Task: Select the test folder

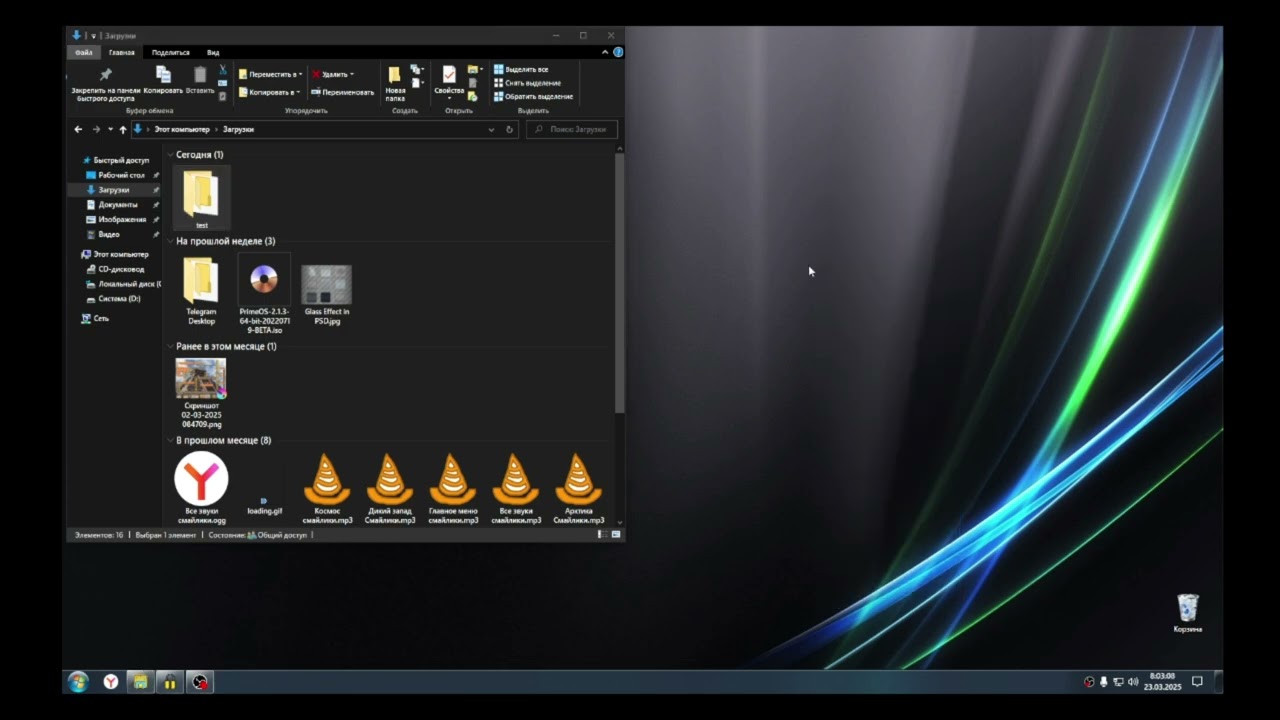Action: [201, 198]
